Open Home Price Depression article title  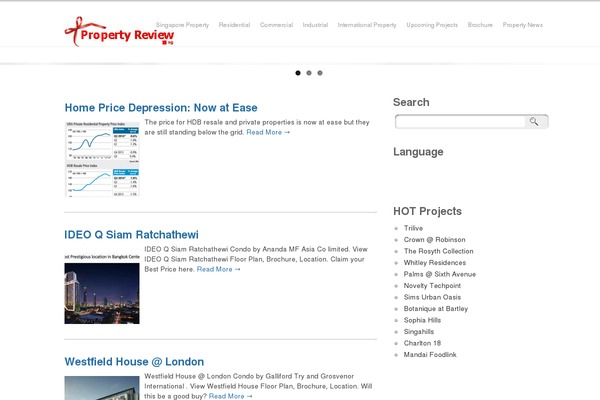click(x=161, y=108)
